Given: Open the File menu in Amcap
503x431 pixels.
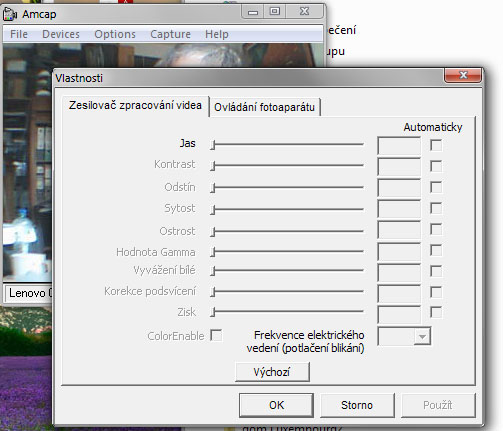Looking at the screenshot, I should point(19,34).
